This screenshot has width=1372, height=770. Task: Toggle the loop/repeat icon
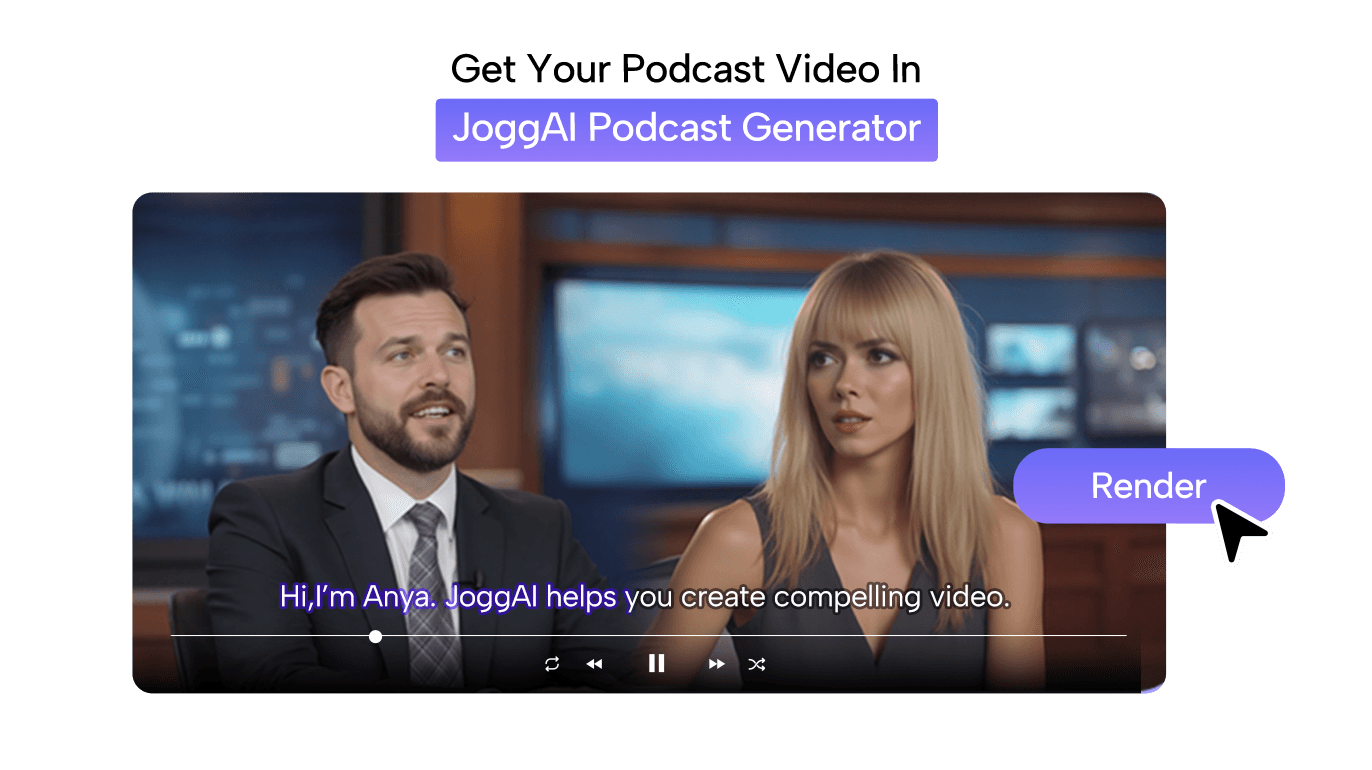click(x=552, y=664)
